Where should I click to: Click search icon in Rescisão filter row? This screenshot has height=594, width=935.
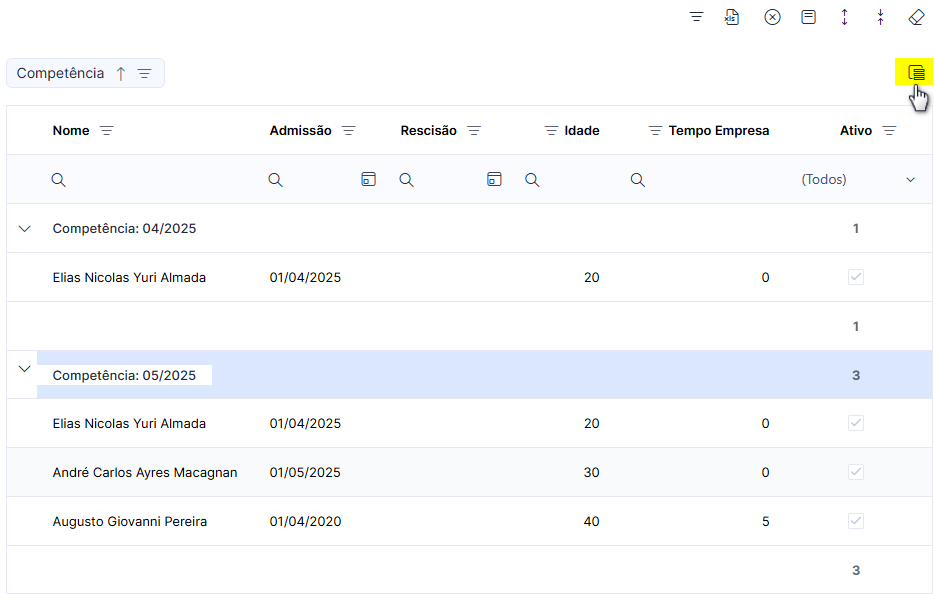pos(407,180)
